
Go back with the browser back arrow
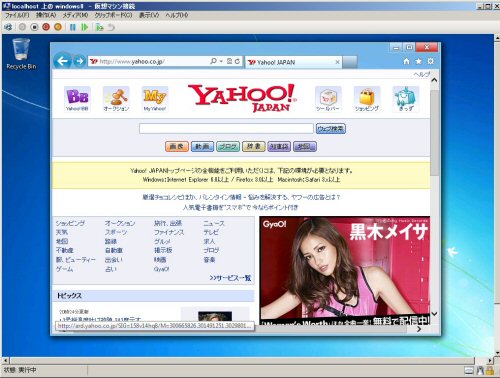point(62,61)
